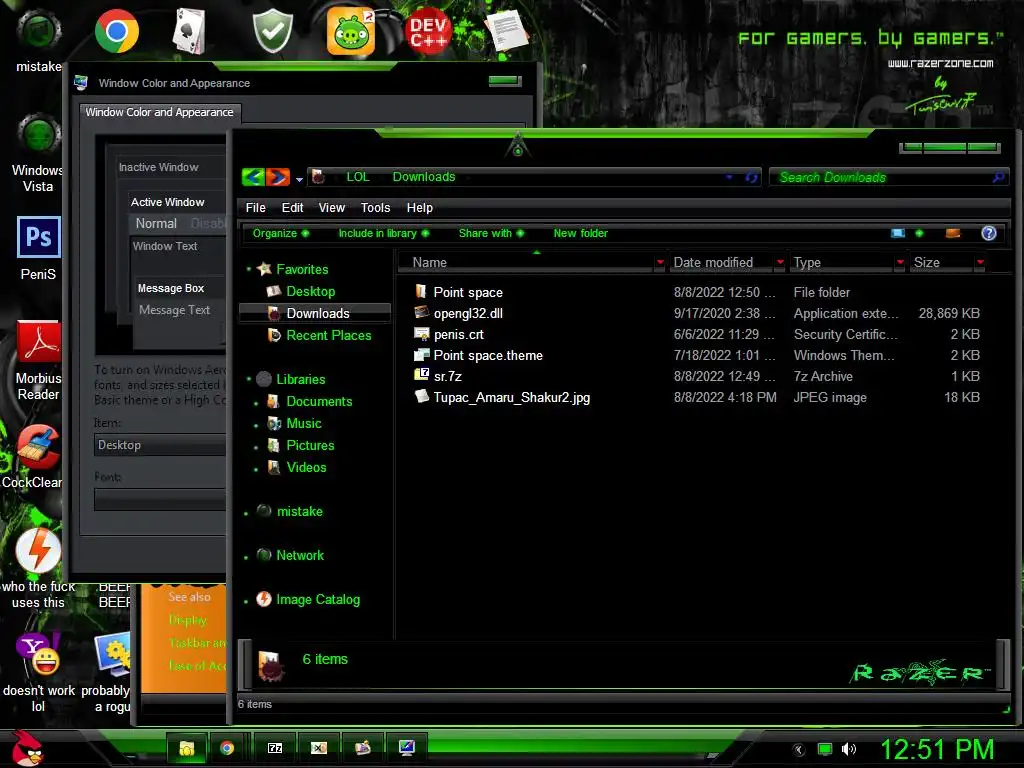This screenshot has height=768, width=1024.
Task: Open the Solitaire cards desktop icon
Action: [189, 31]
